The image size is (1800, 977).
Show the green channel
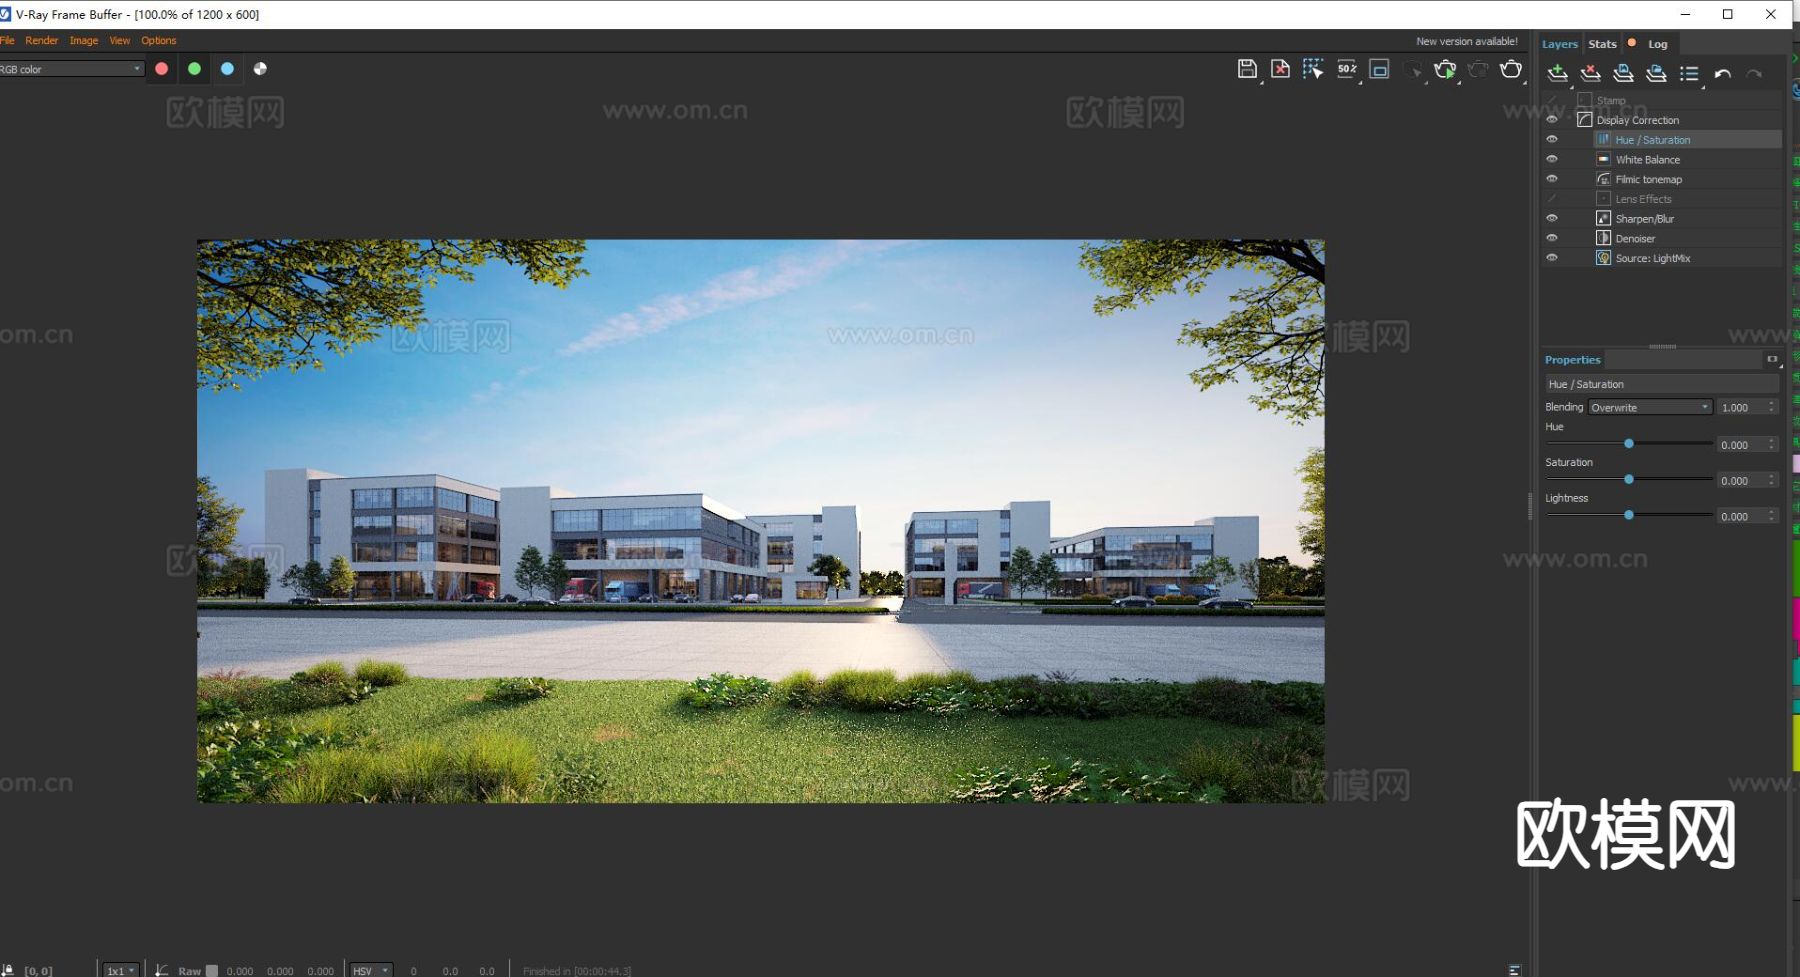[x=194, y=69]
